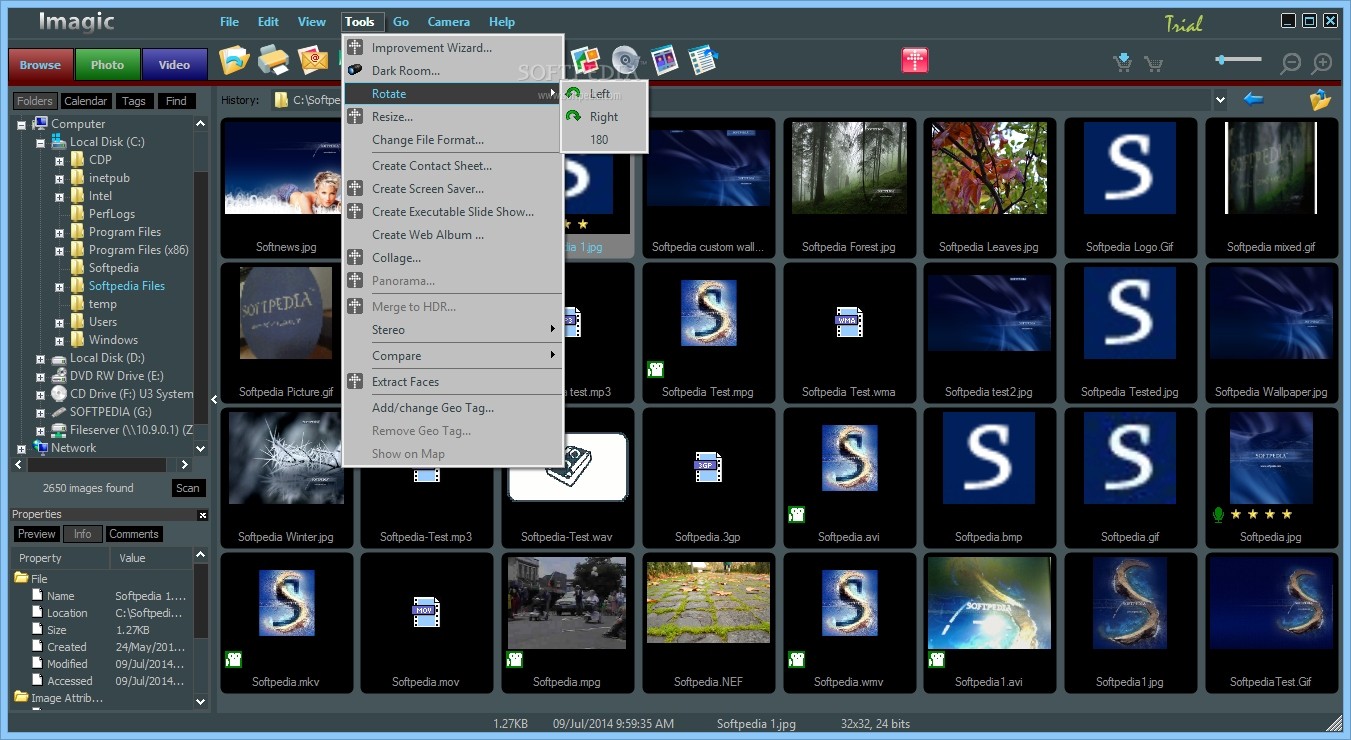Click the printer icon in the toolbar
The width and height of the screenshot is (1351, 740).
point(273,61)
